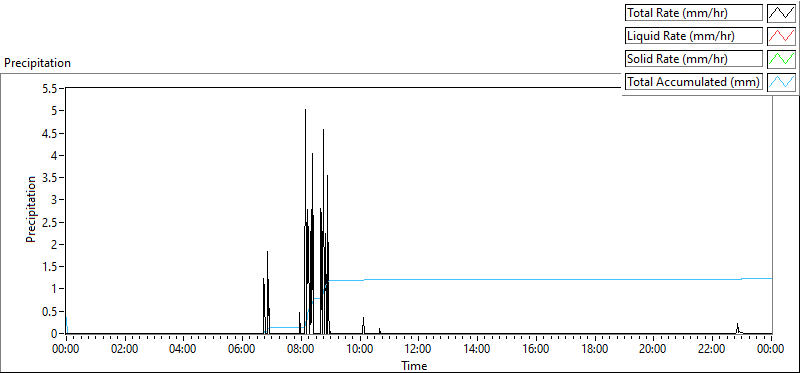
Task: Click the Total Rate plot sample icon
Action: (781, 13)
